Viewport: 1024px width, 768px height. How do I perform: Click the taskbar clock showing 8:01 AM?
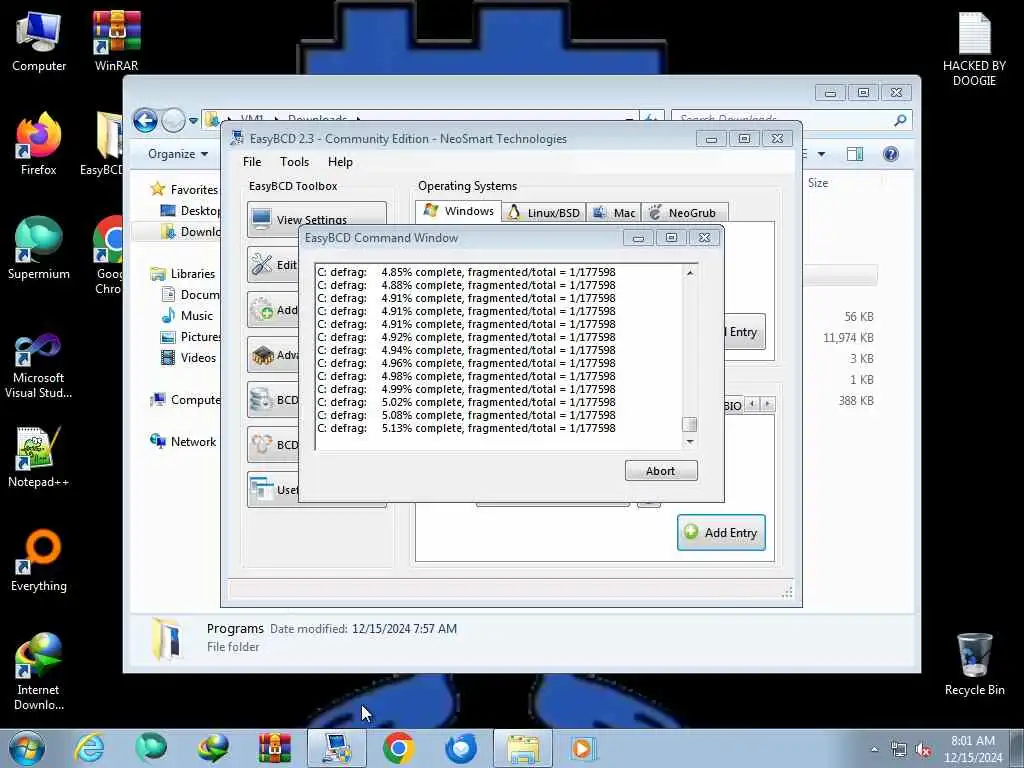coord(972,749)
